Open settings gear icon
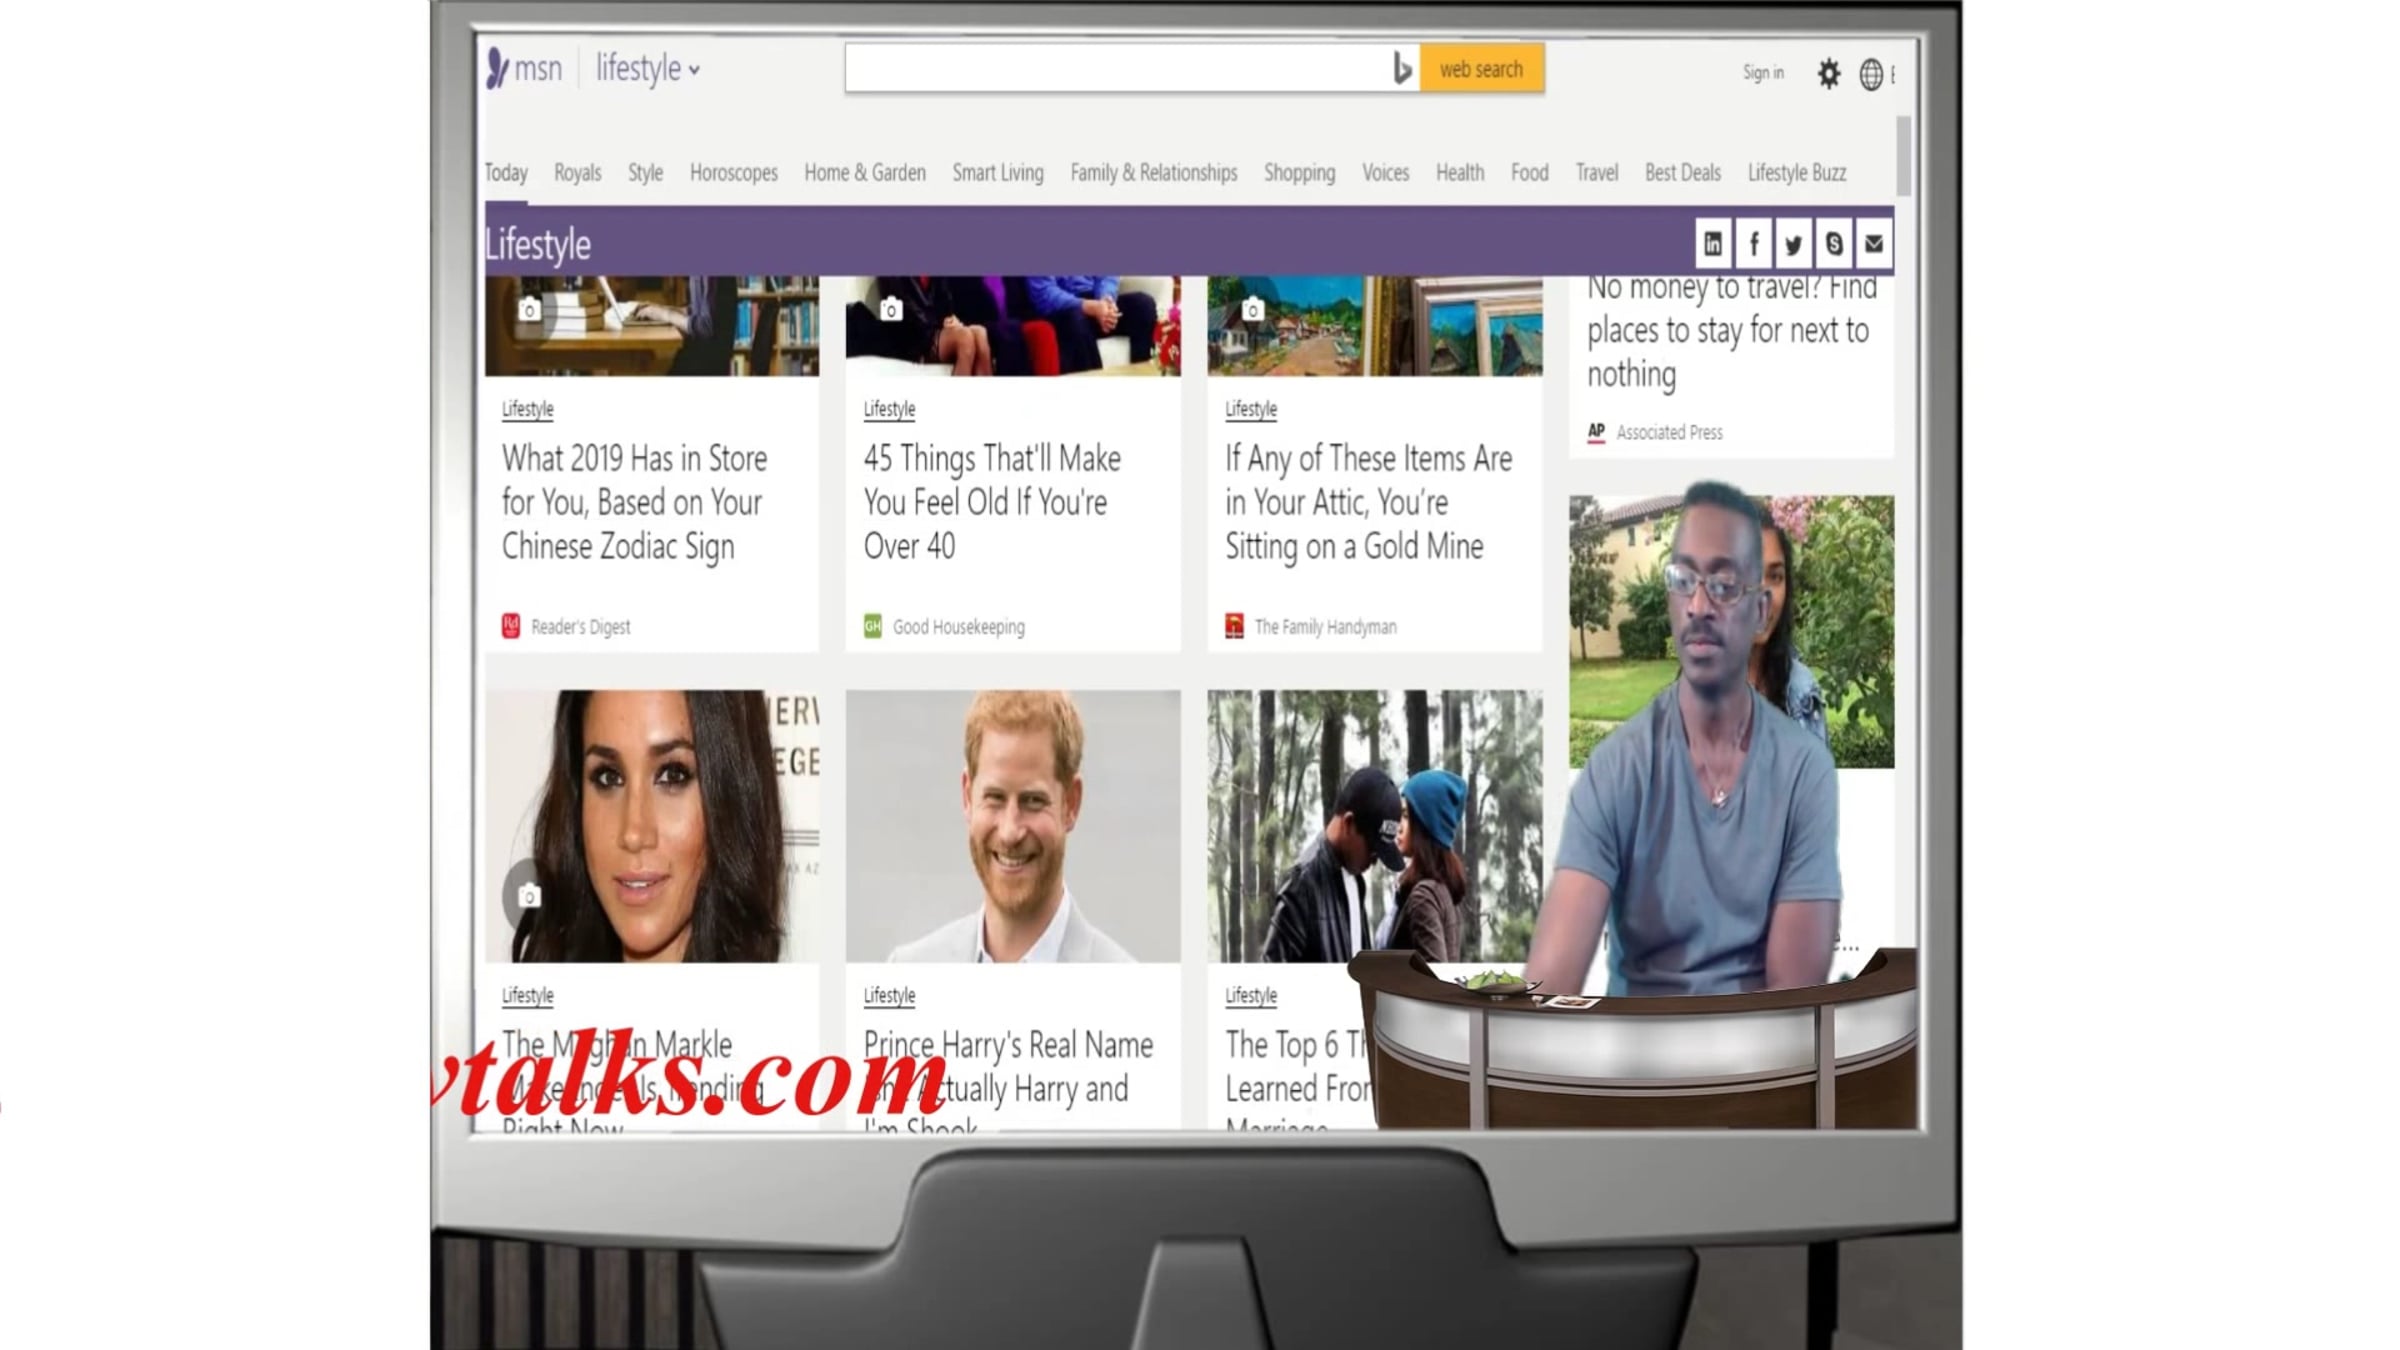The height and width of the screenshot is (1350, 2400). pyautogui.click(x=1828, y=73)
